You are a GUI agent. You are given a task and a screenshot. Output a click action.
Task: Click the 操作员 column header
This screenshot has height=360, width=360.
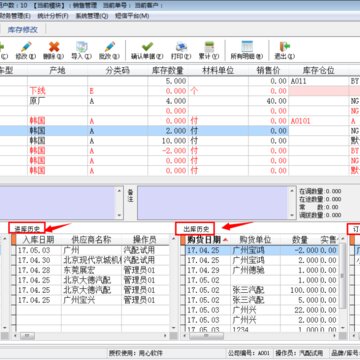tap(145, 240)
